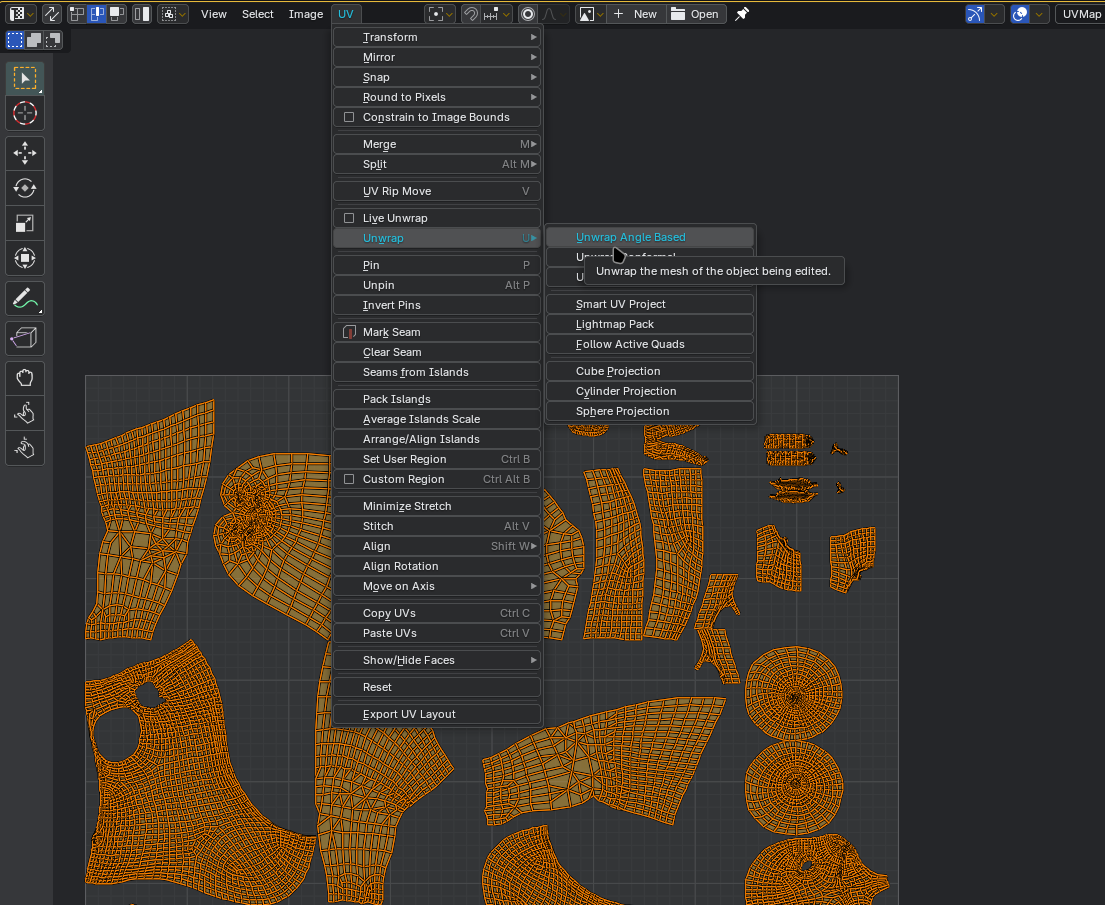
Task: Click Mark Seam menu entry
Action: tap(437, 332)
